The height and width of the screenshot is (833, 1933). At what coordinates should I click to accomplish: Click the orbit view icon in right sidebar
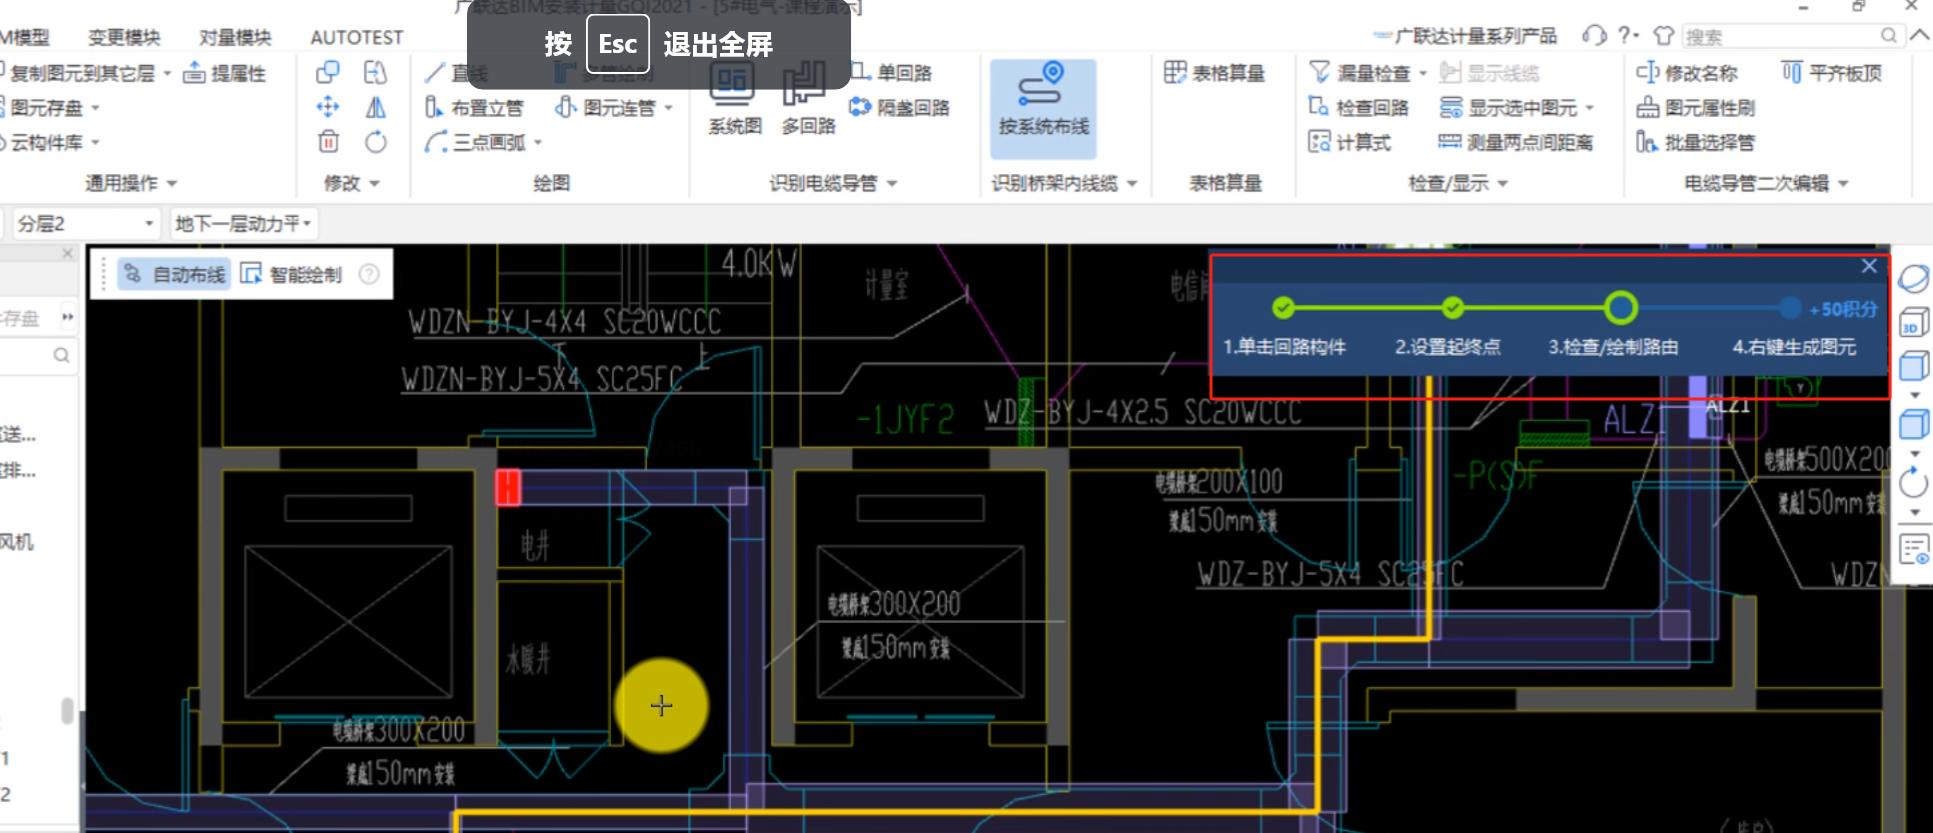point(1913,279)
